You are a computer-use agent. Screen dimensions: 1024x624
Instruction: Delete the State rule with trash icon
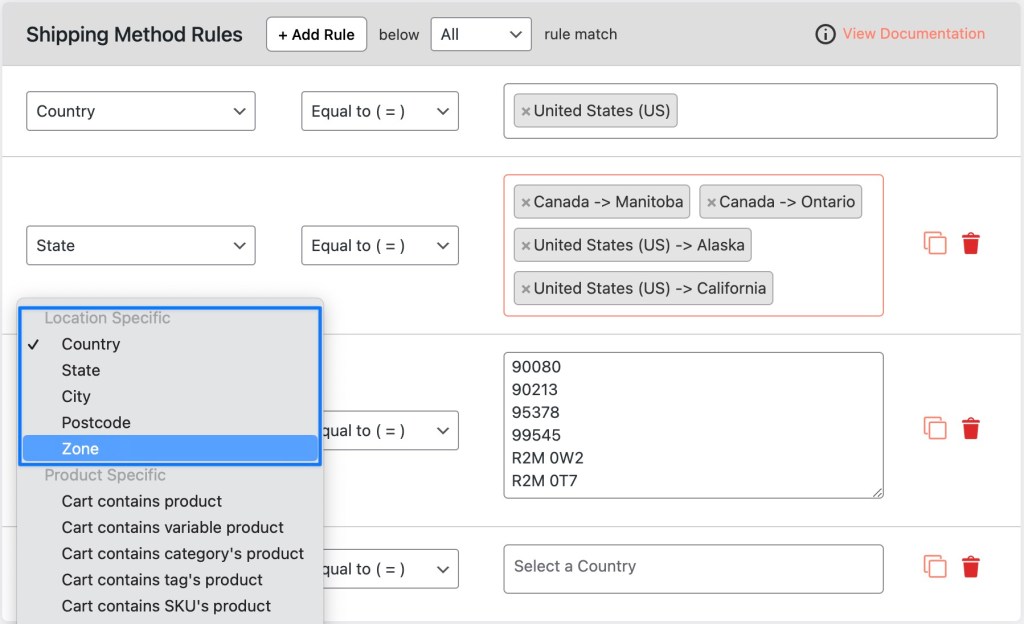(970, 244)
